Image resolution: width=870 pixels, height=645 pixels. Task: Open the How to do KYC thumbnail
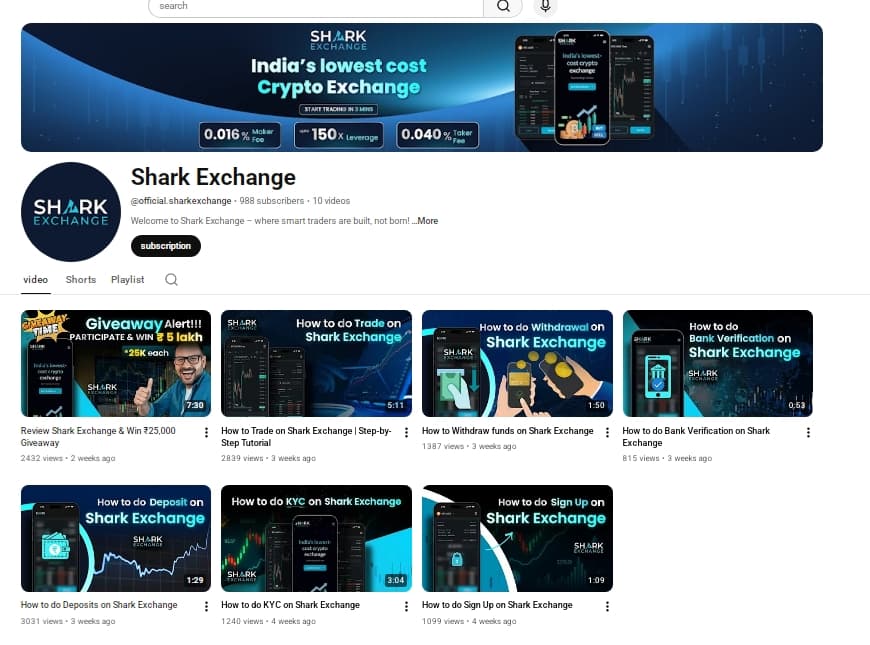coord(316,538)
